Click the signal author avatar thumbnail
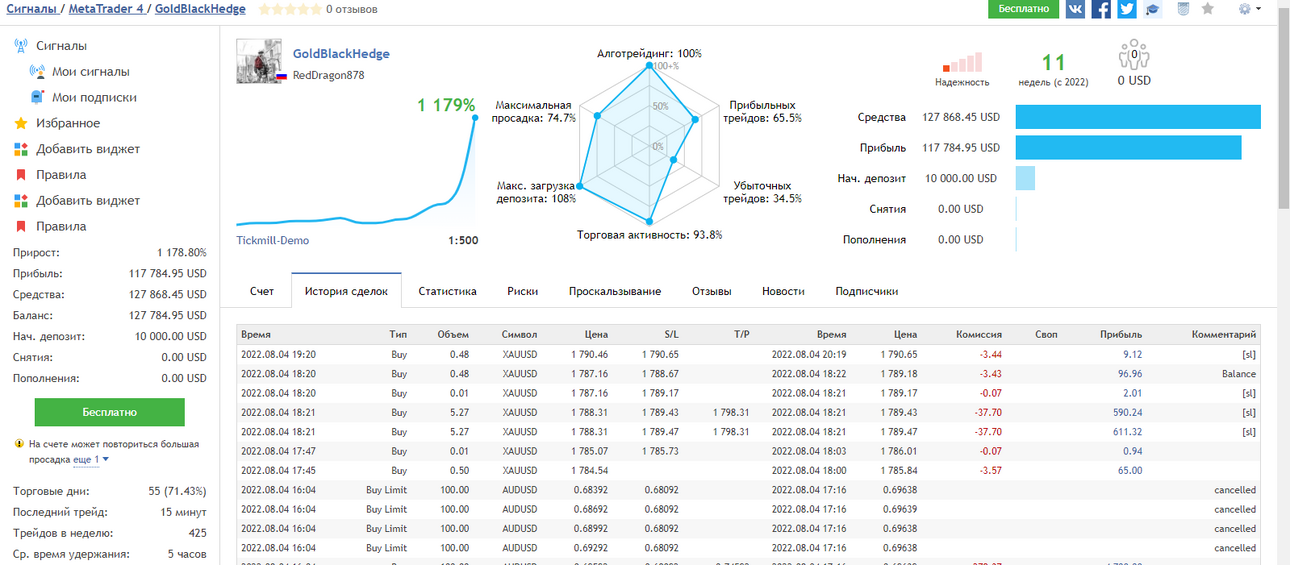The image size is (1290, 565). tap(259, 61)
